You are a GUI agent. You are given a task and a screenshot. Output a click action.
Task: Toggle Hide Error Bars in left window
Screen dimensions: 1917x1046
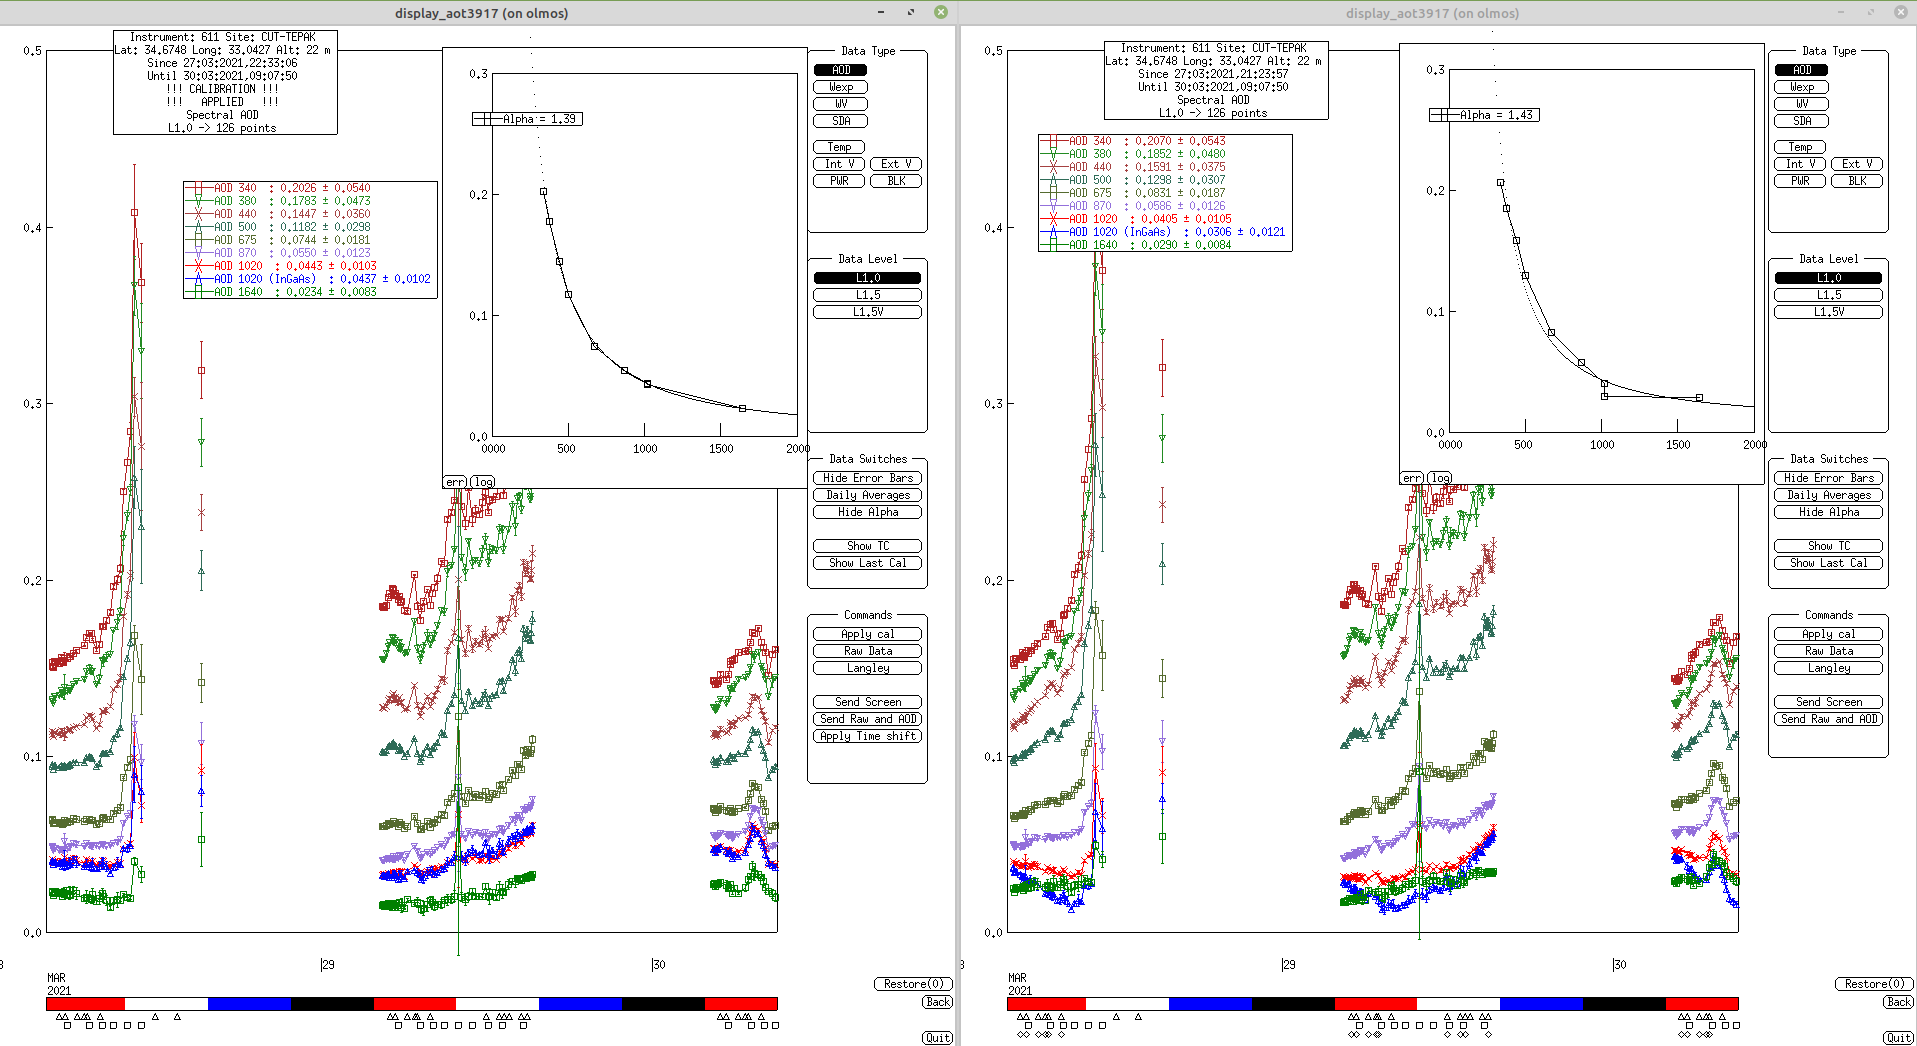click(x=867, y=478)
